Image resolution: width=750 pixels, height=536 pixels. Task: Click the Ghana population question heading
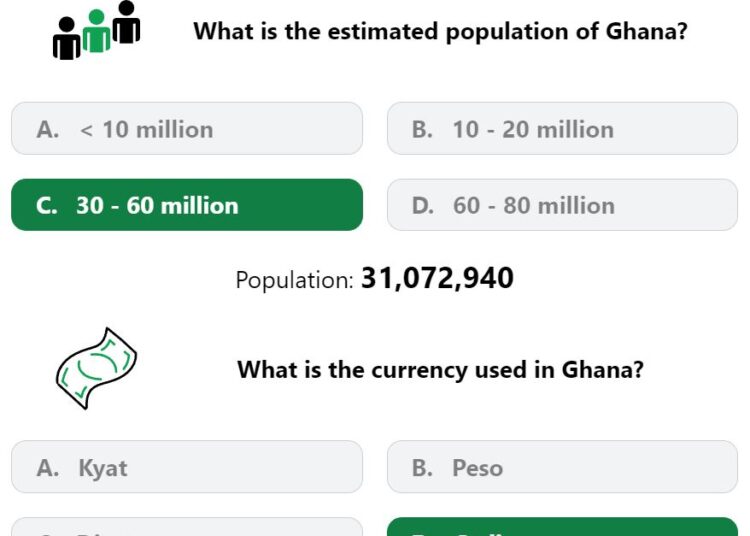click(440, 31)
